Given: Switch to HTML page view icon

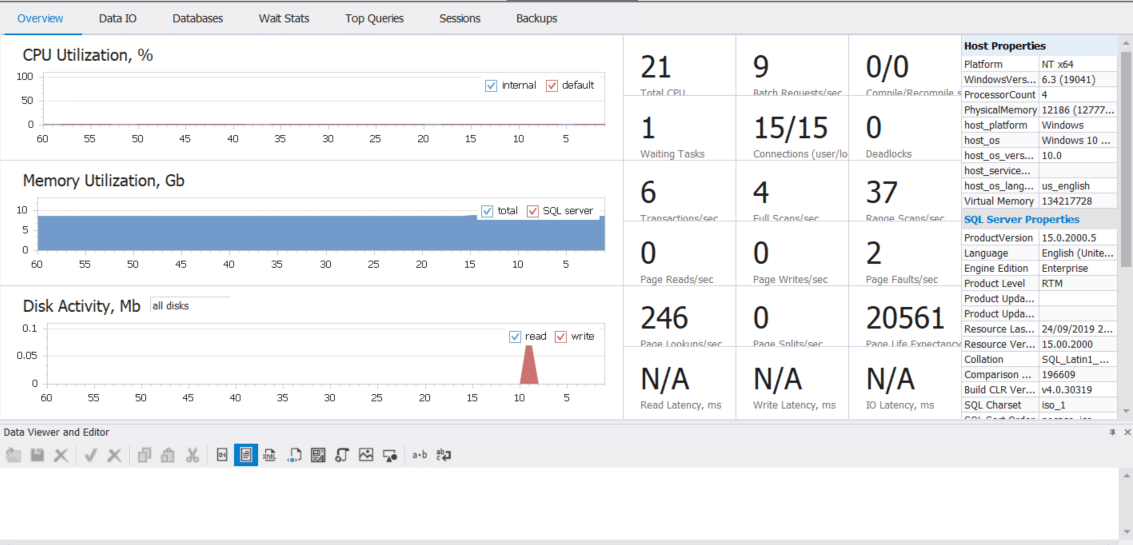Looking at the screenshot, I should click(294, 455).
